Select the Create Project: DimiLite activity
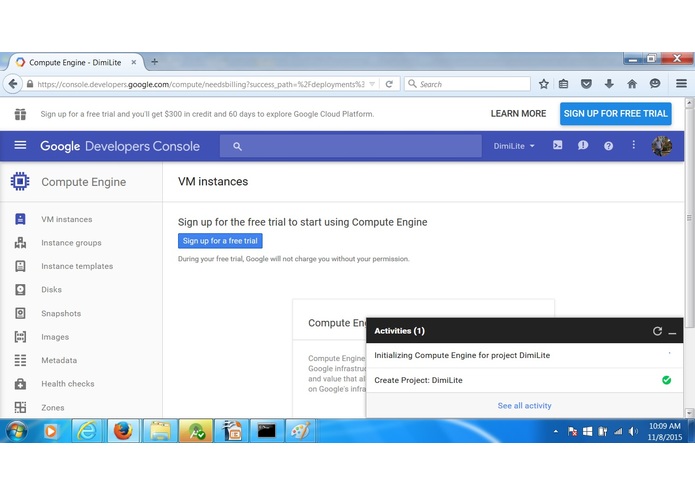This screenshot has height=494, width=695. coord(525,380)
